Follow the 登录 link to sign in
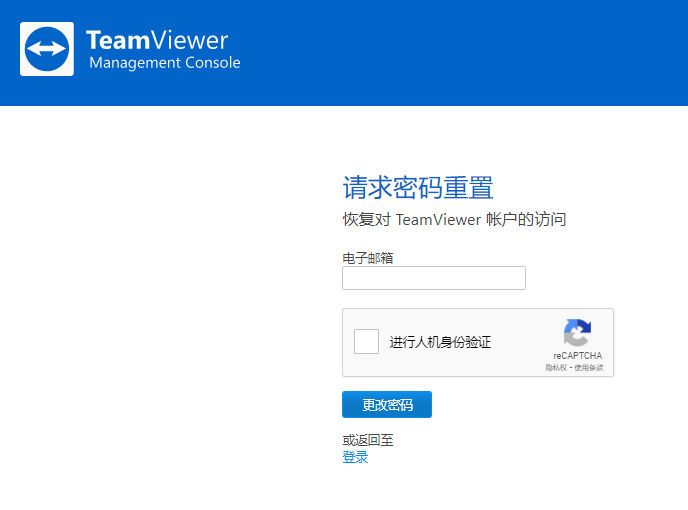The width and height of the screenshot is (688, 510). pos(355,457)
